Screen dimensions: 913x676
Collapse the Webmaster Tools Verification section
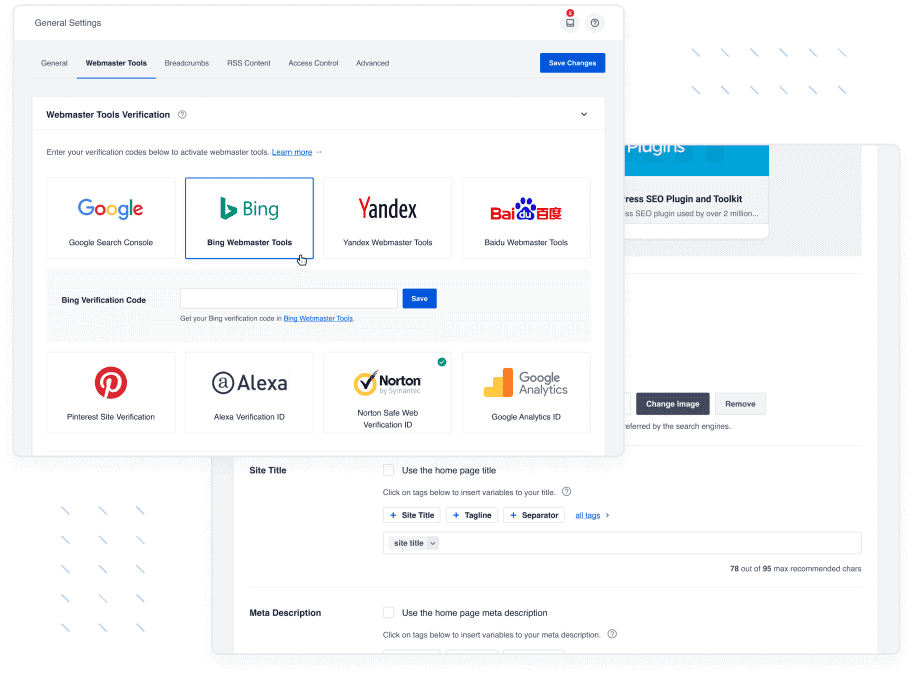click(584, 115)
